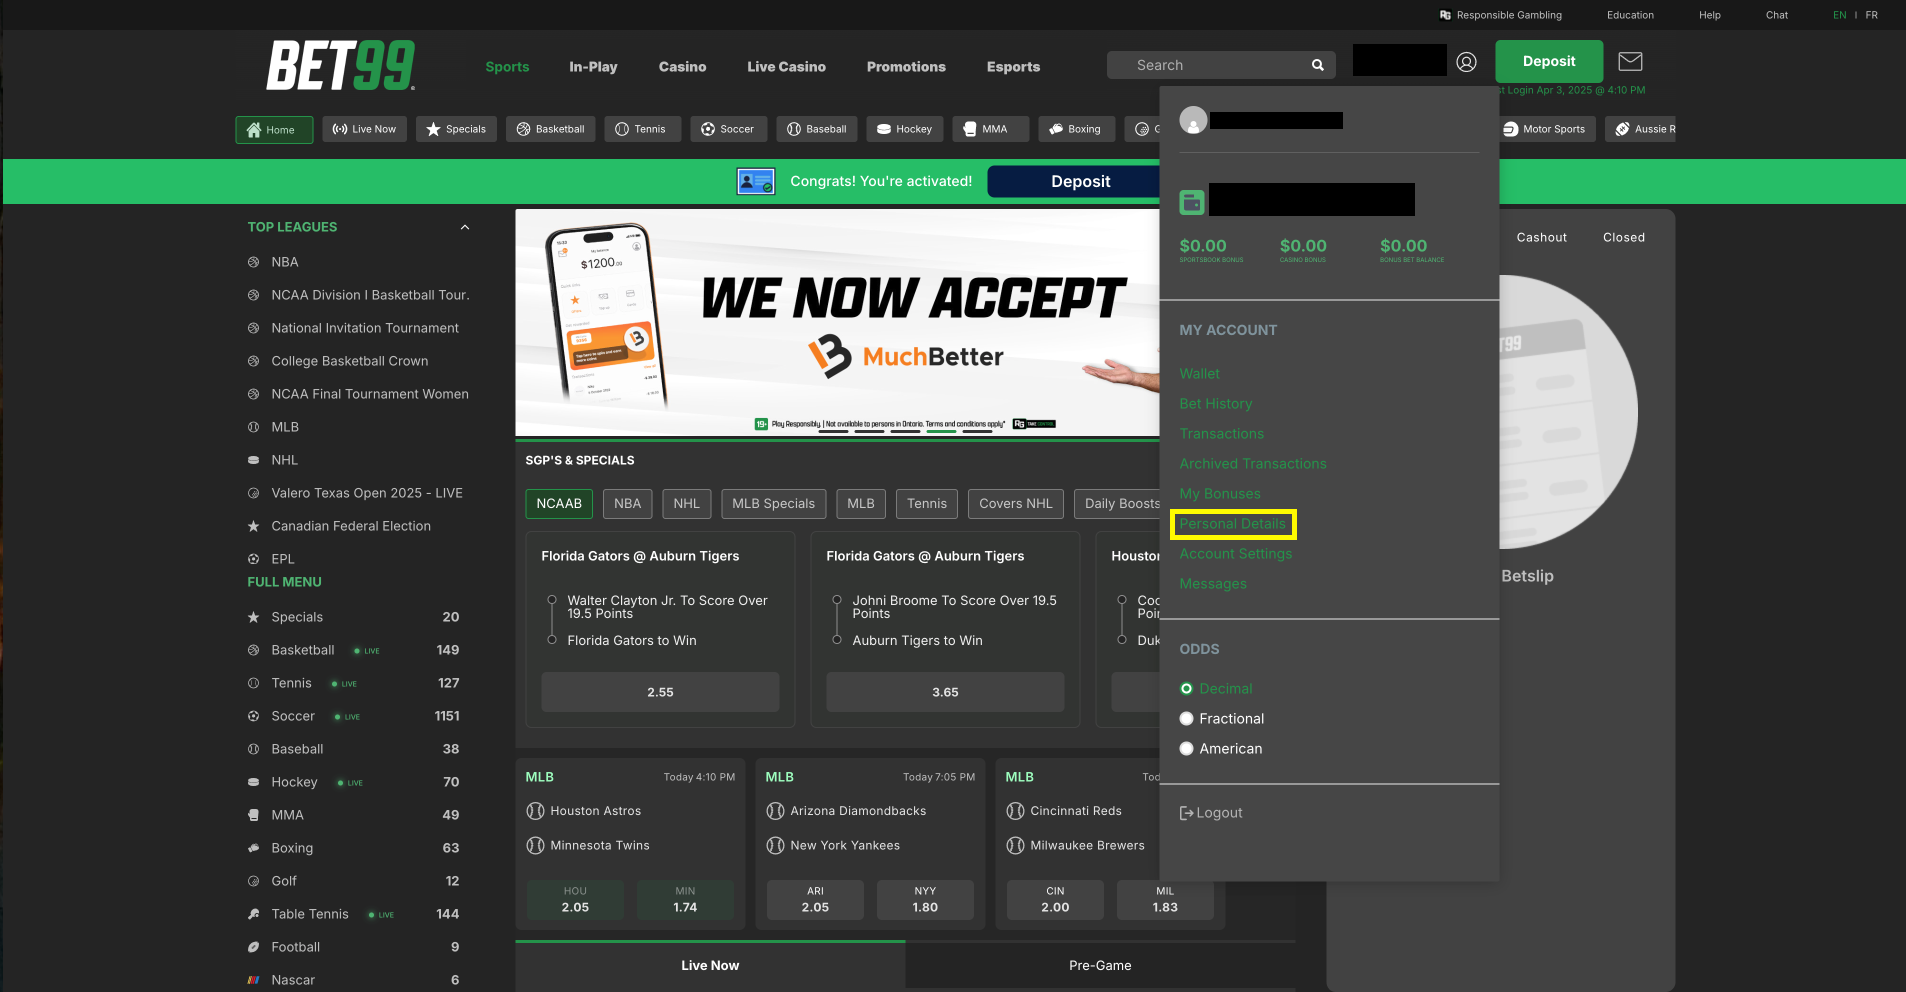Open Cashout tab in betslip
Image resolution: width=1906 pixels, height=992 pixels.
point(1541,238)
